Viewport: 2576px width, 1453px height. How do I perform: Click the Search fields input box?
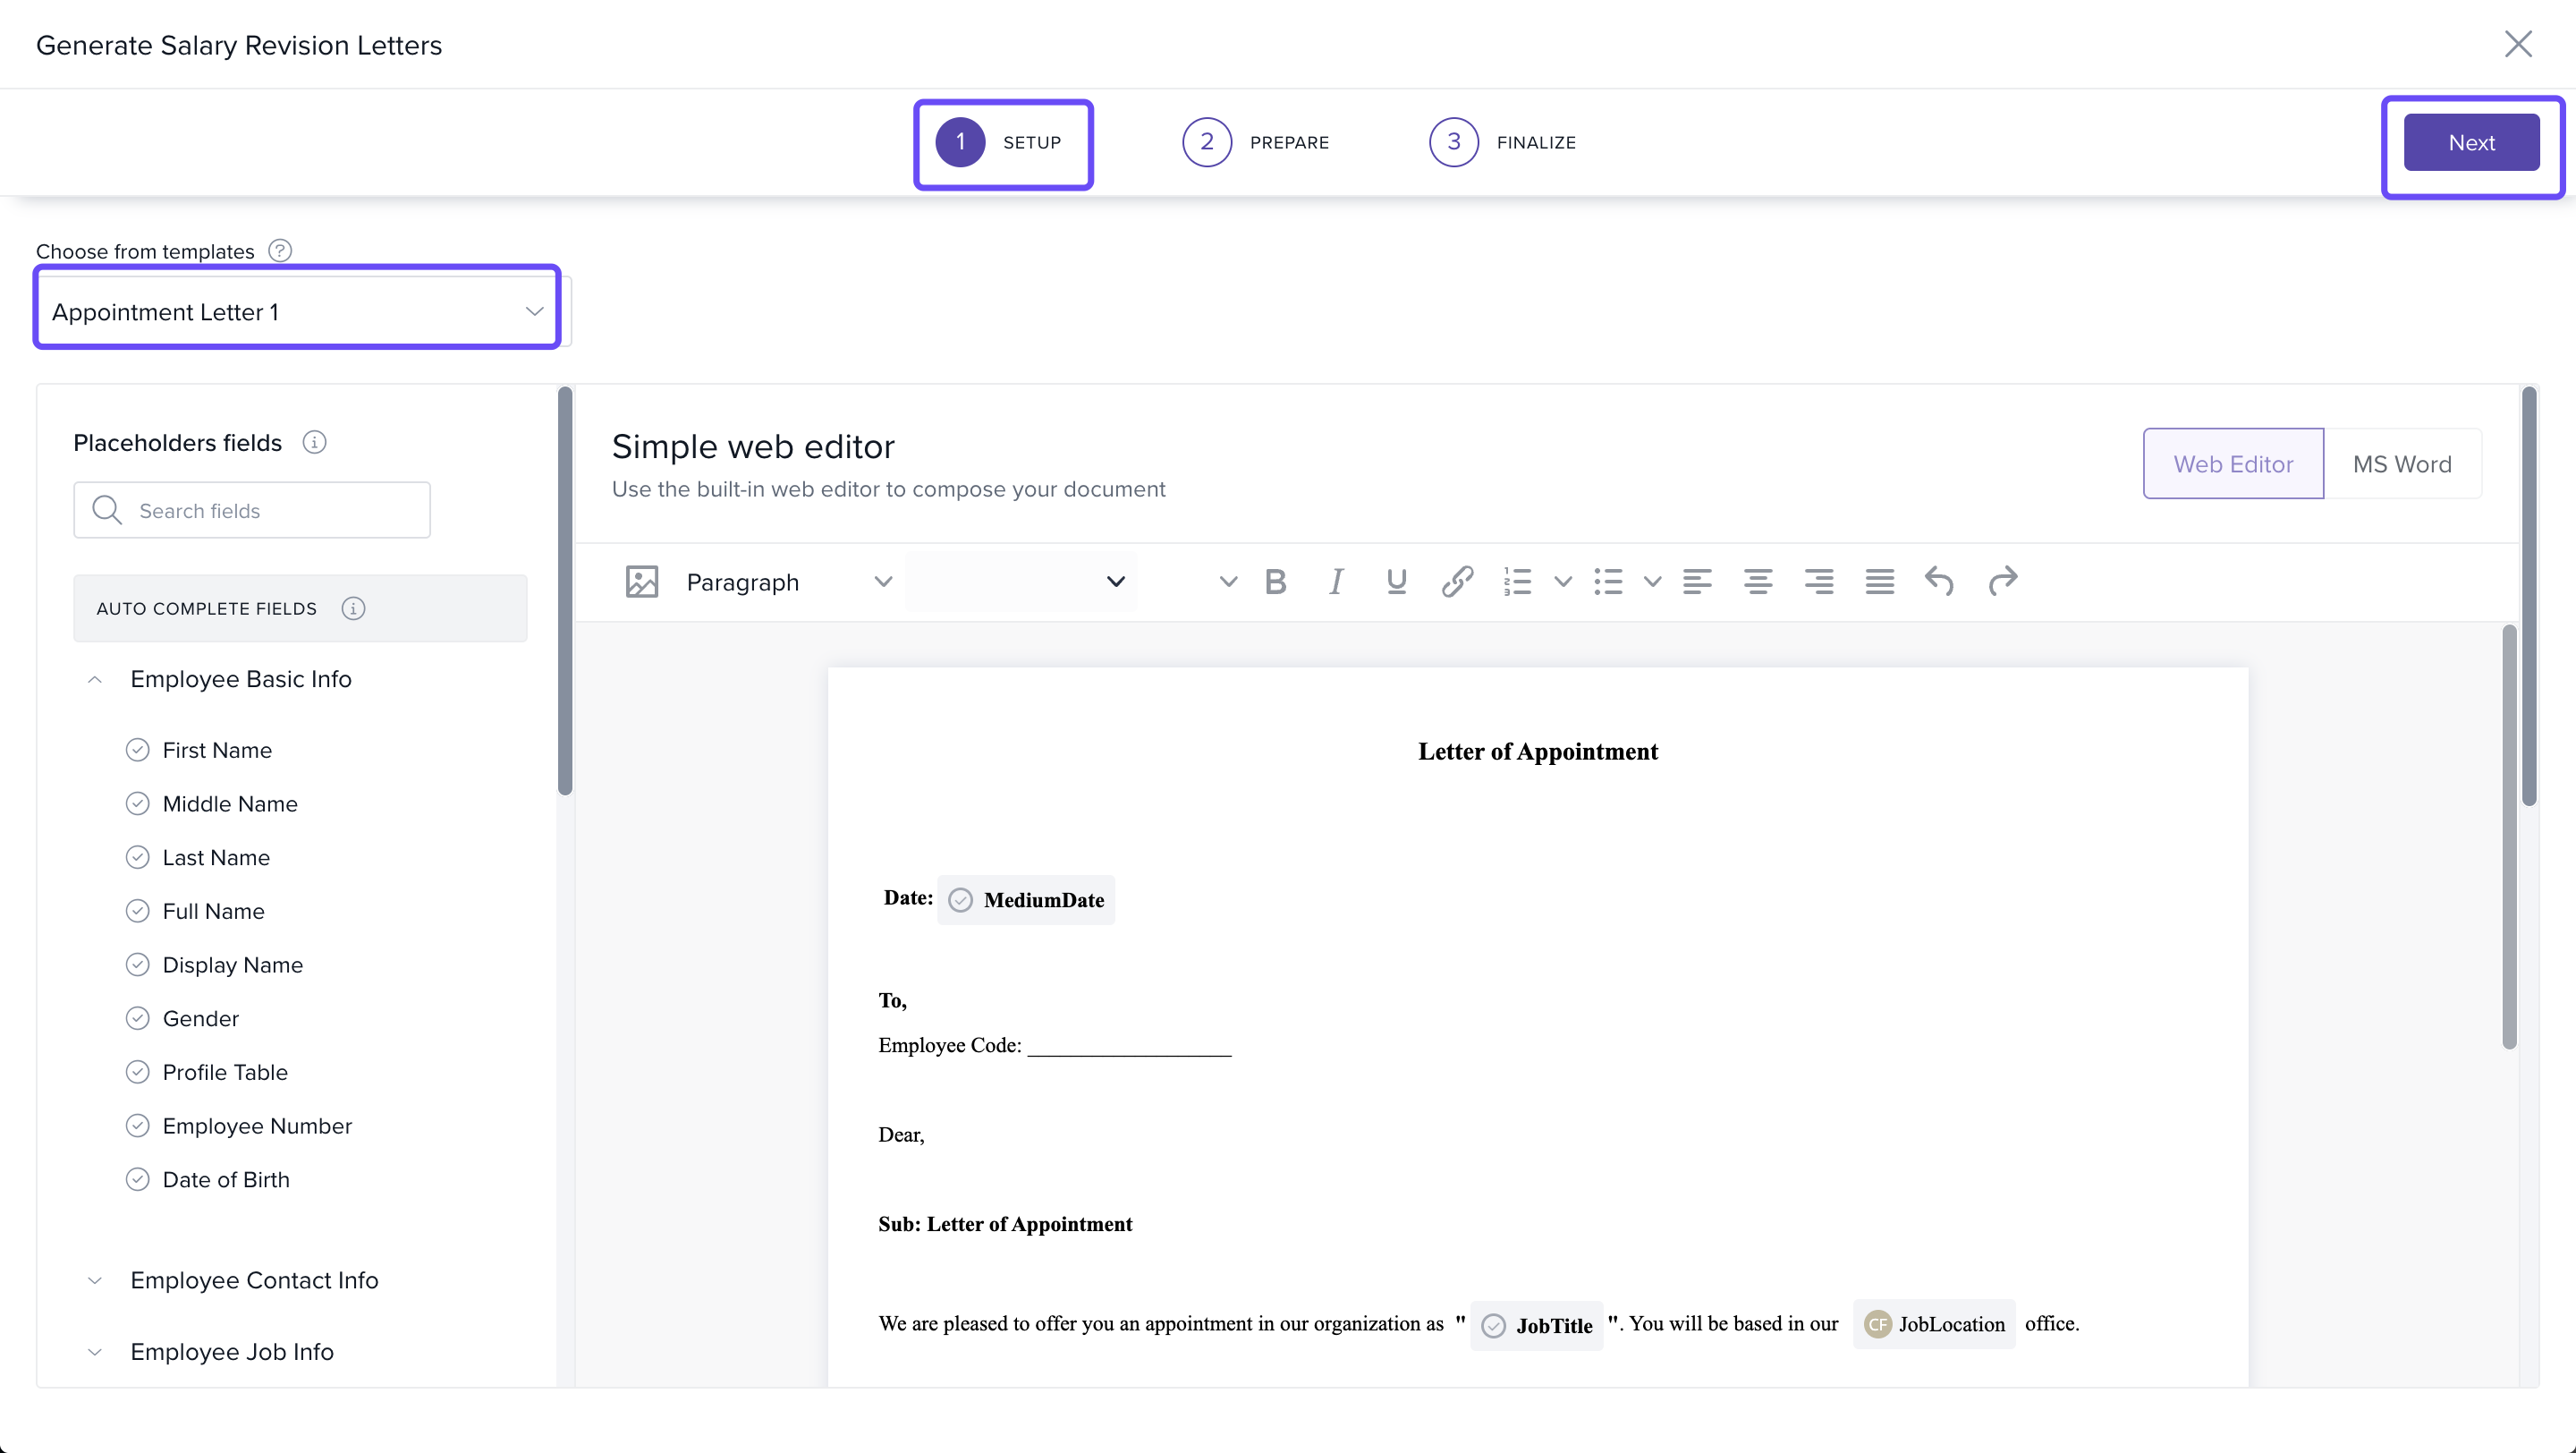point(252,511)
